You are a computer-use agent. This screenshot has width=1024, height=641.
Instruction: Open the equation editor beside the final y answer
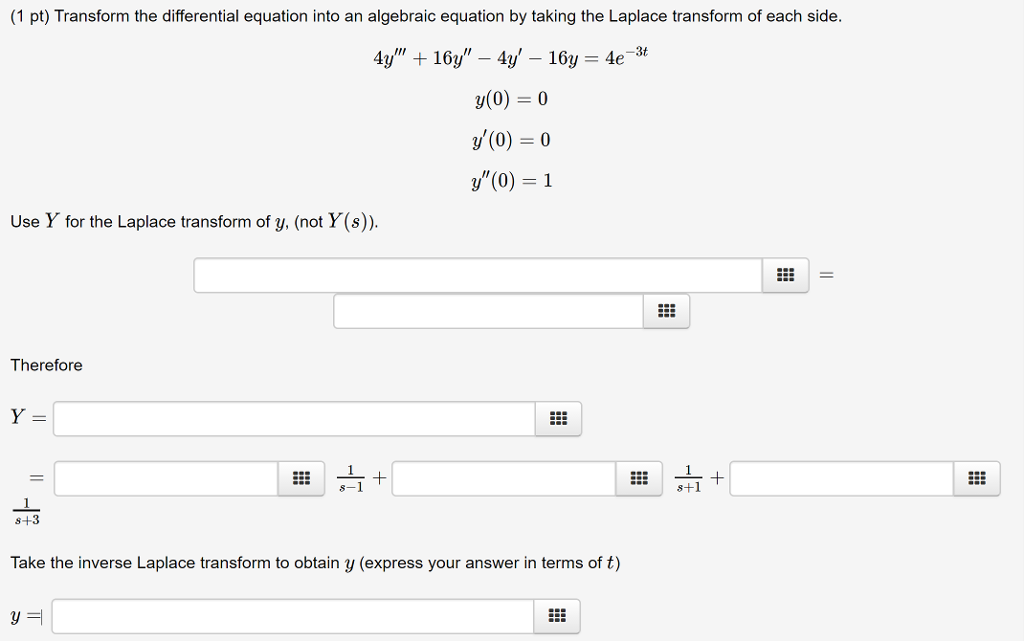[x=556, y=616]
